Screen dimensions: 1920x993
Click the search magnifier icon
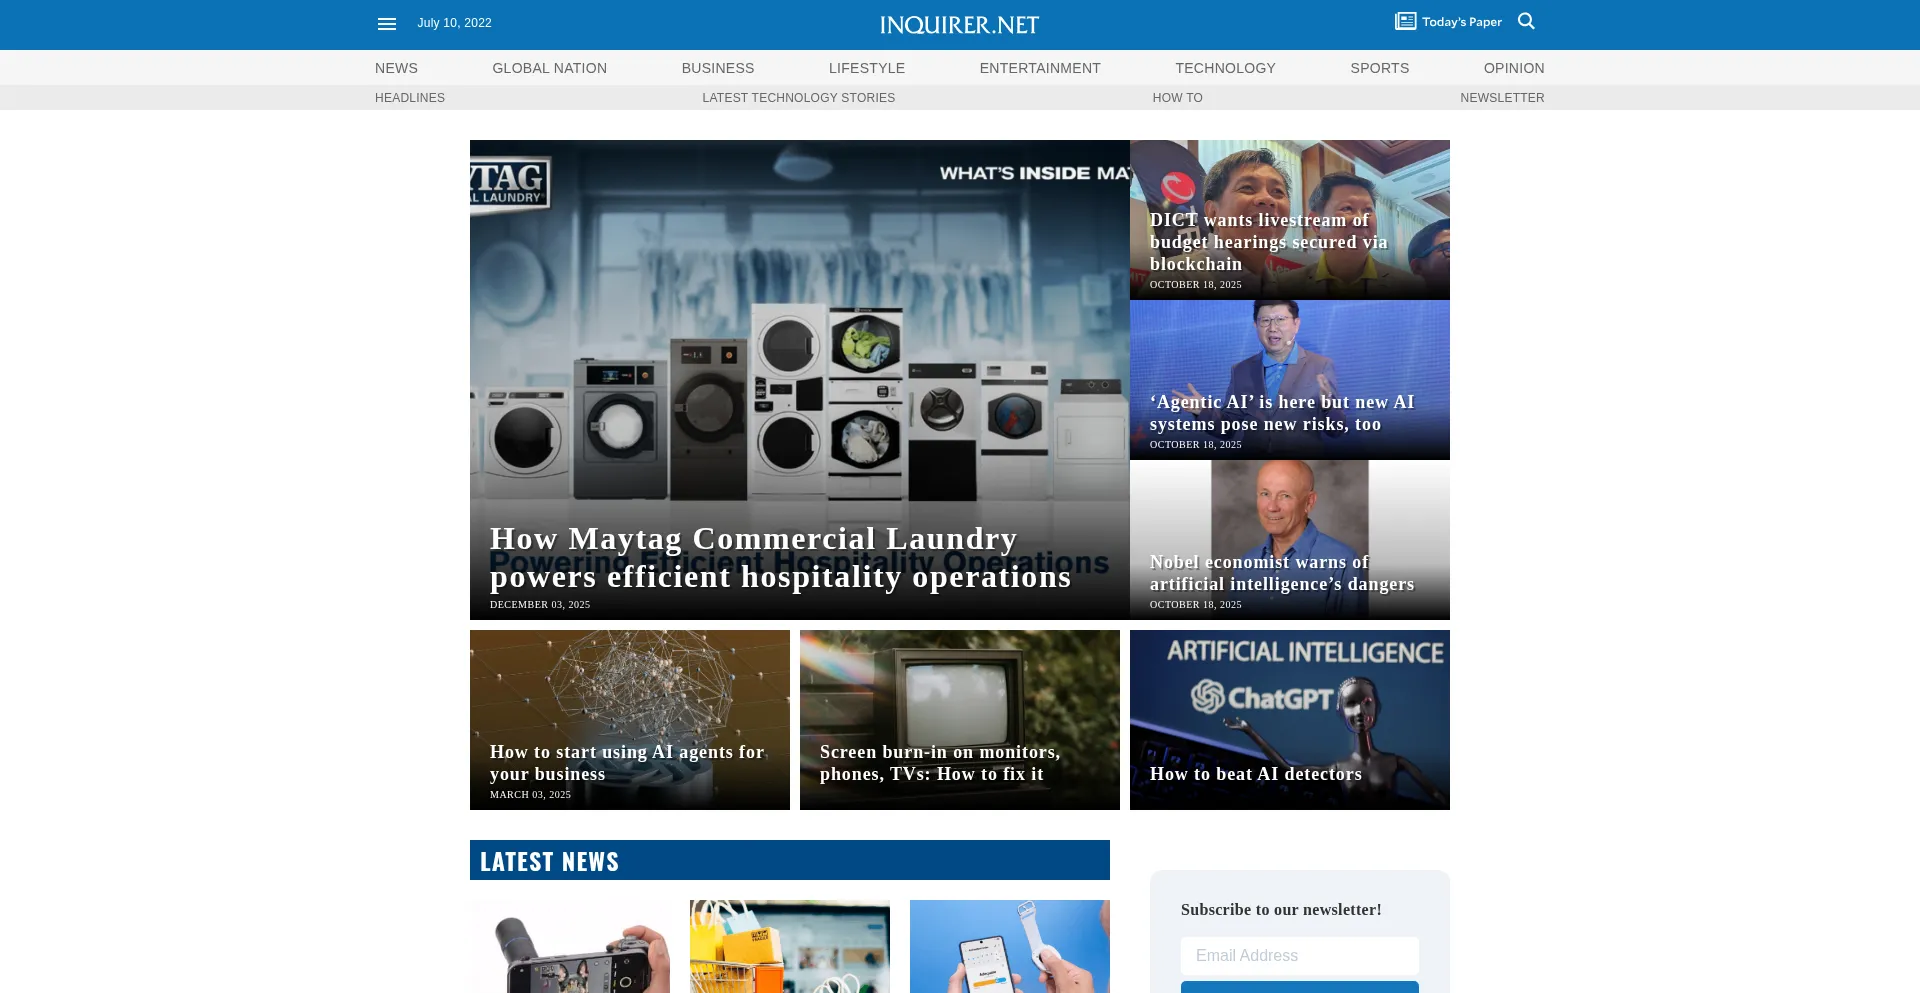tap(1526, 21)
